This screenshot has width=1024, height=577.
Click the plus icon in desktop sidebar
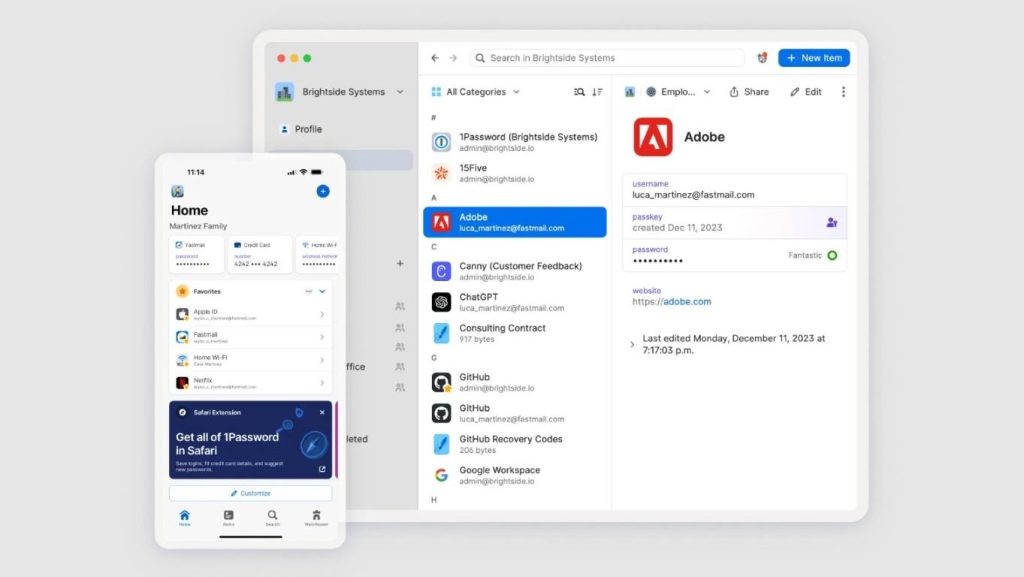(400, 264)
